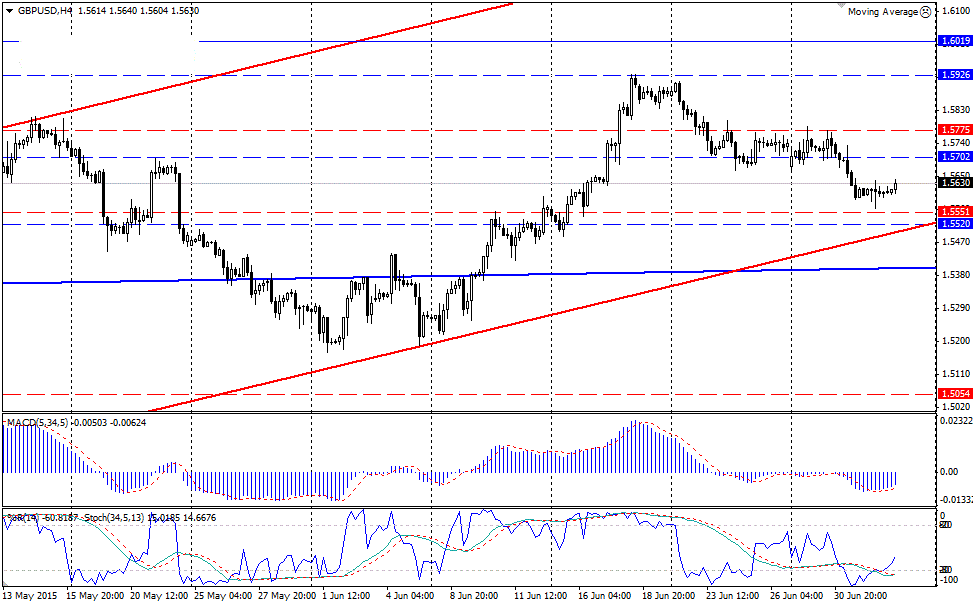The height and width of the screenshot is (602, 973).
Task: Click the 'MACD(5,34,5)' indicator label
Action: (36, 423)
